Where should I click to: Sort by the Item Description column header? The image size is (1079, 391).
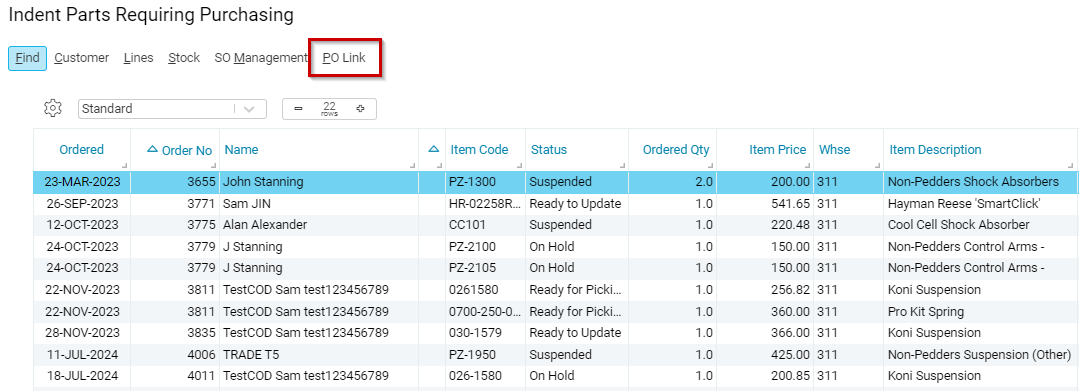[x=935, y=149]
